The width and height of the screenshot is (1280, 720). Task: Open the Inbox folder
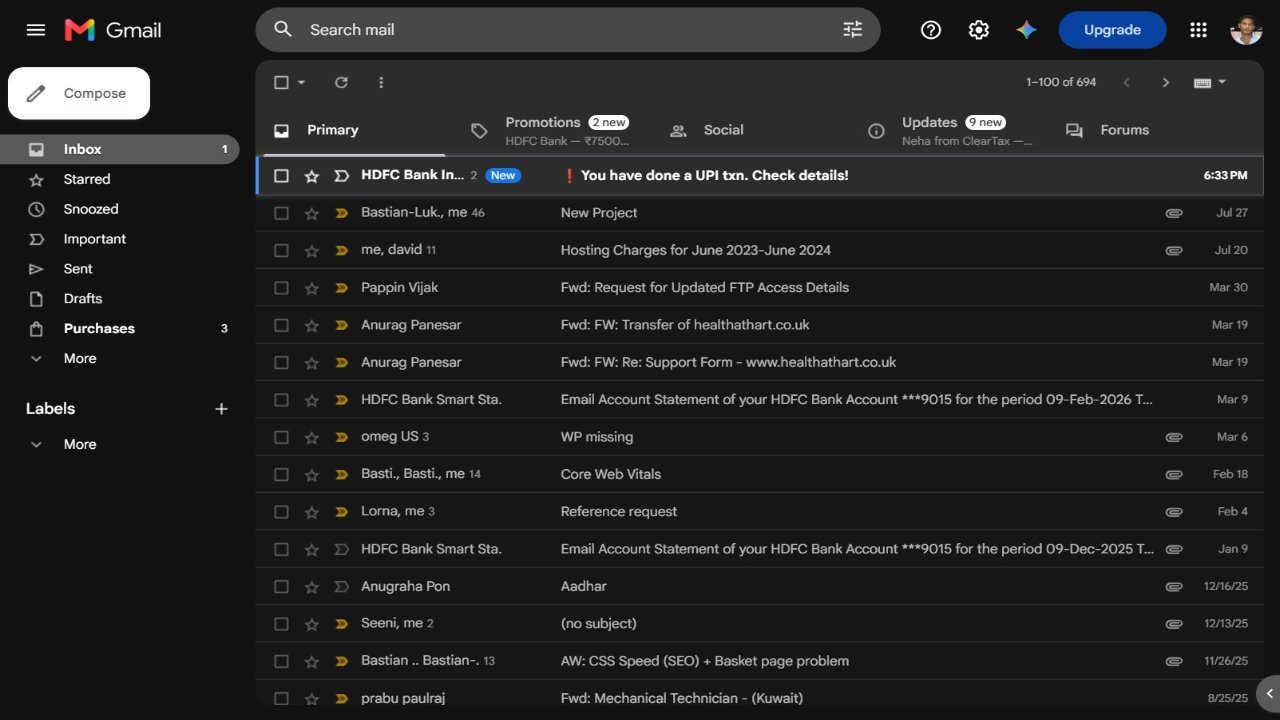pos(120,149)
